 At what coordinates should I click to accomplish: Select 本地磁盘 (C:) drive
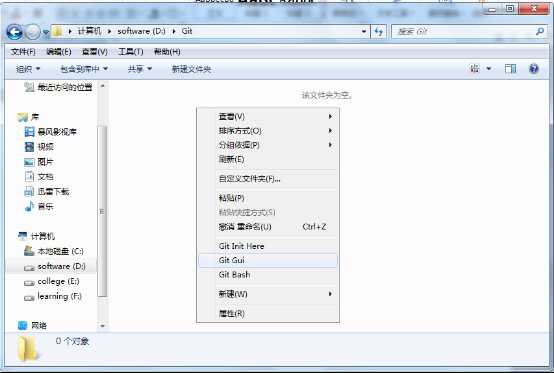(54, 251)
